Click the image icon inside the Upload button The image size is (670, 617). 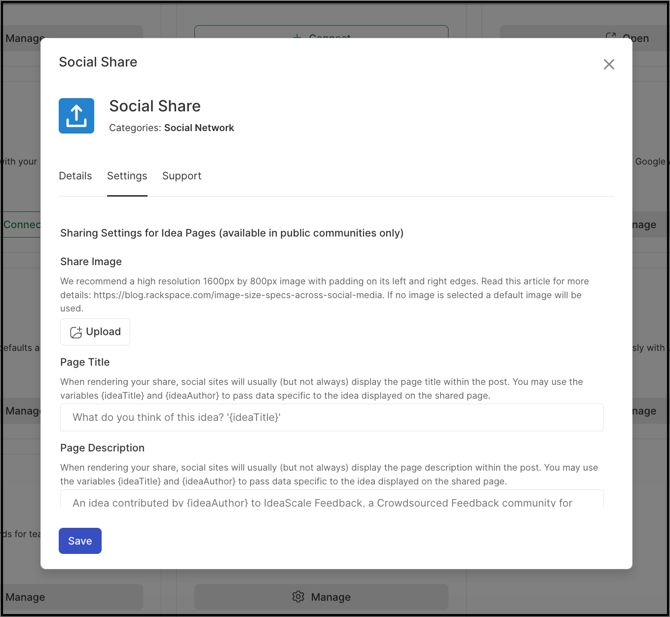coord(76,332)
